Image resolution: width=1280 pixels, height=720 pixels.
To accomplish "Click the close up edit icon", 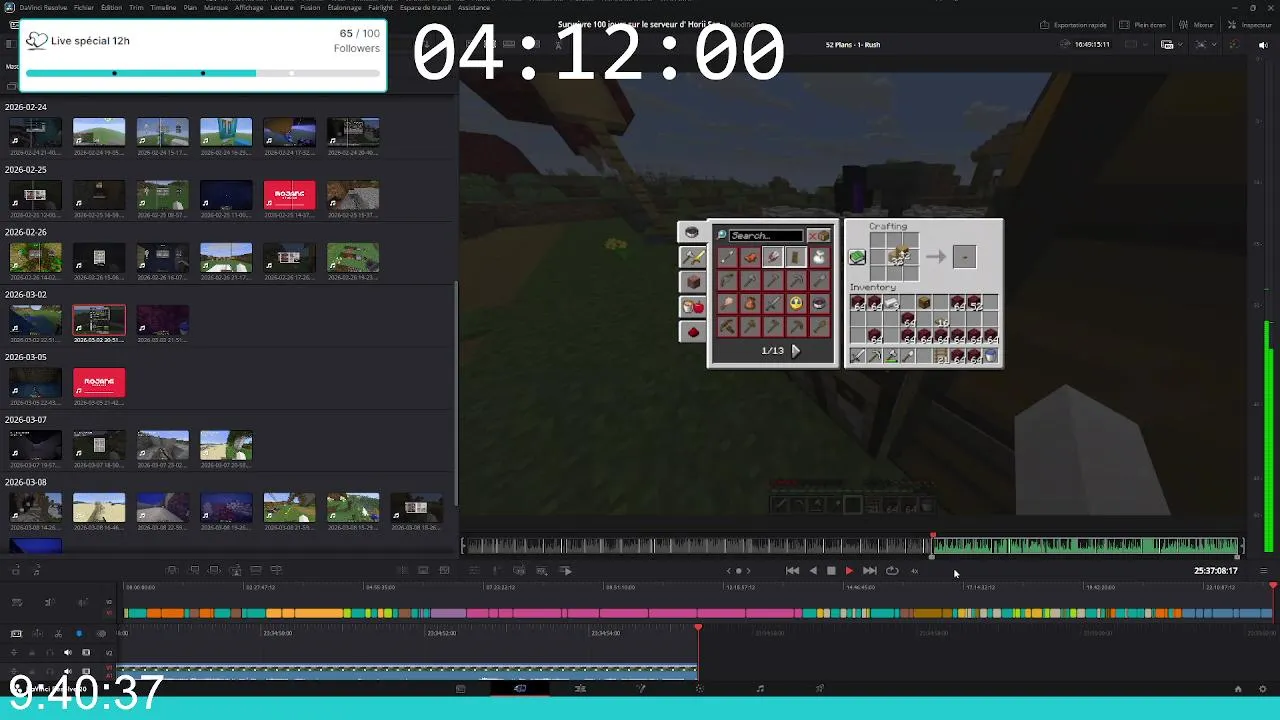I will pyautogui.click(x=235, y=570).
